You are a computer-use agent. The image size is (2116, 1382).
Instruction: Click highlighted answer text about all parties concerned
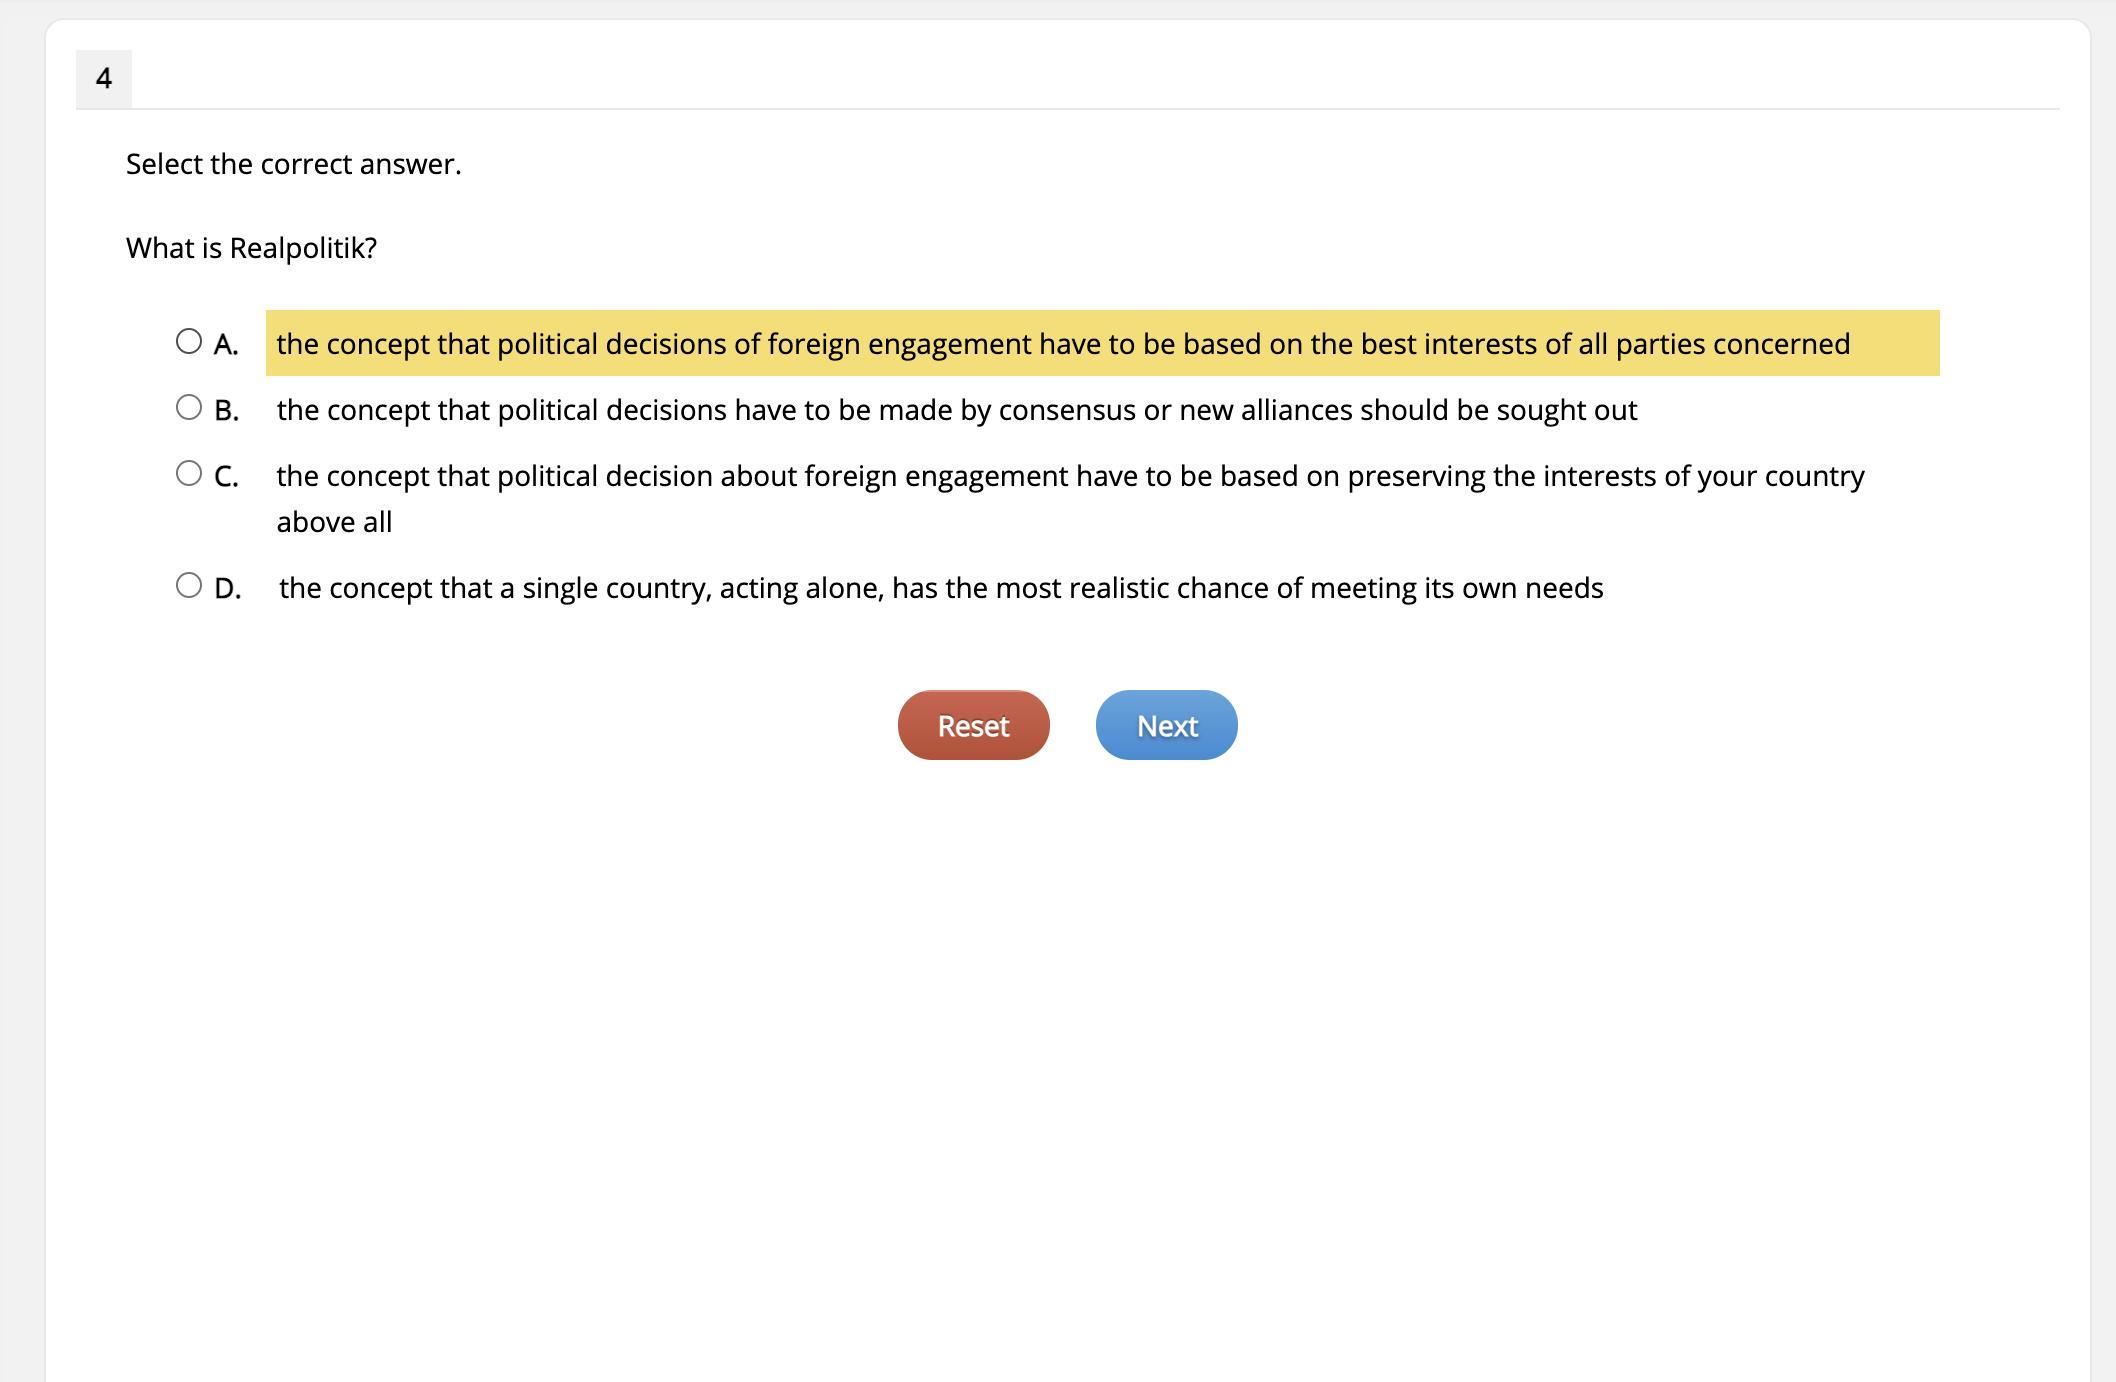click(1062, 344)
